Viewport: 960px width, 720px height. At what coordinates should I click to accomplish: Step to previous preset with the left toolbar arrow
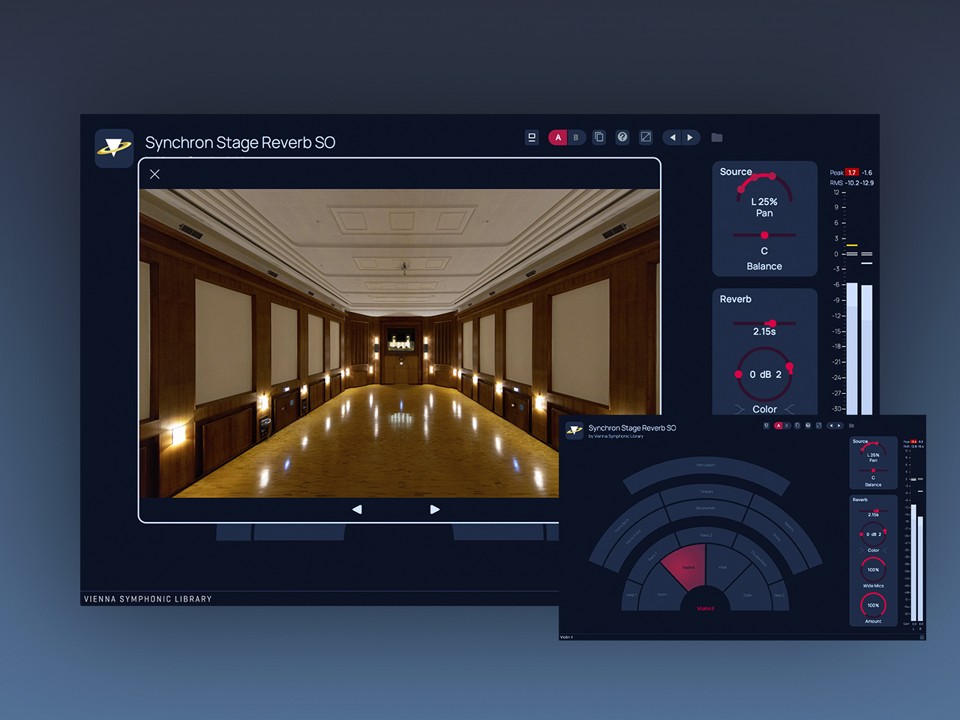pos(674,137)
